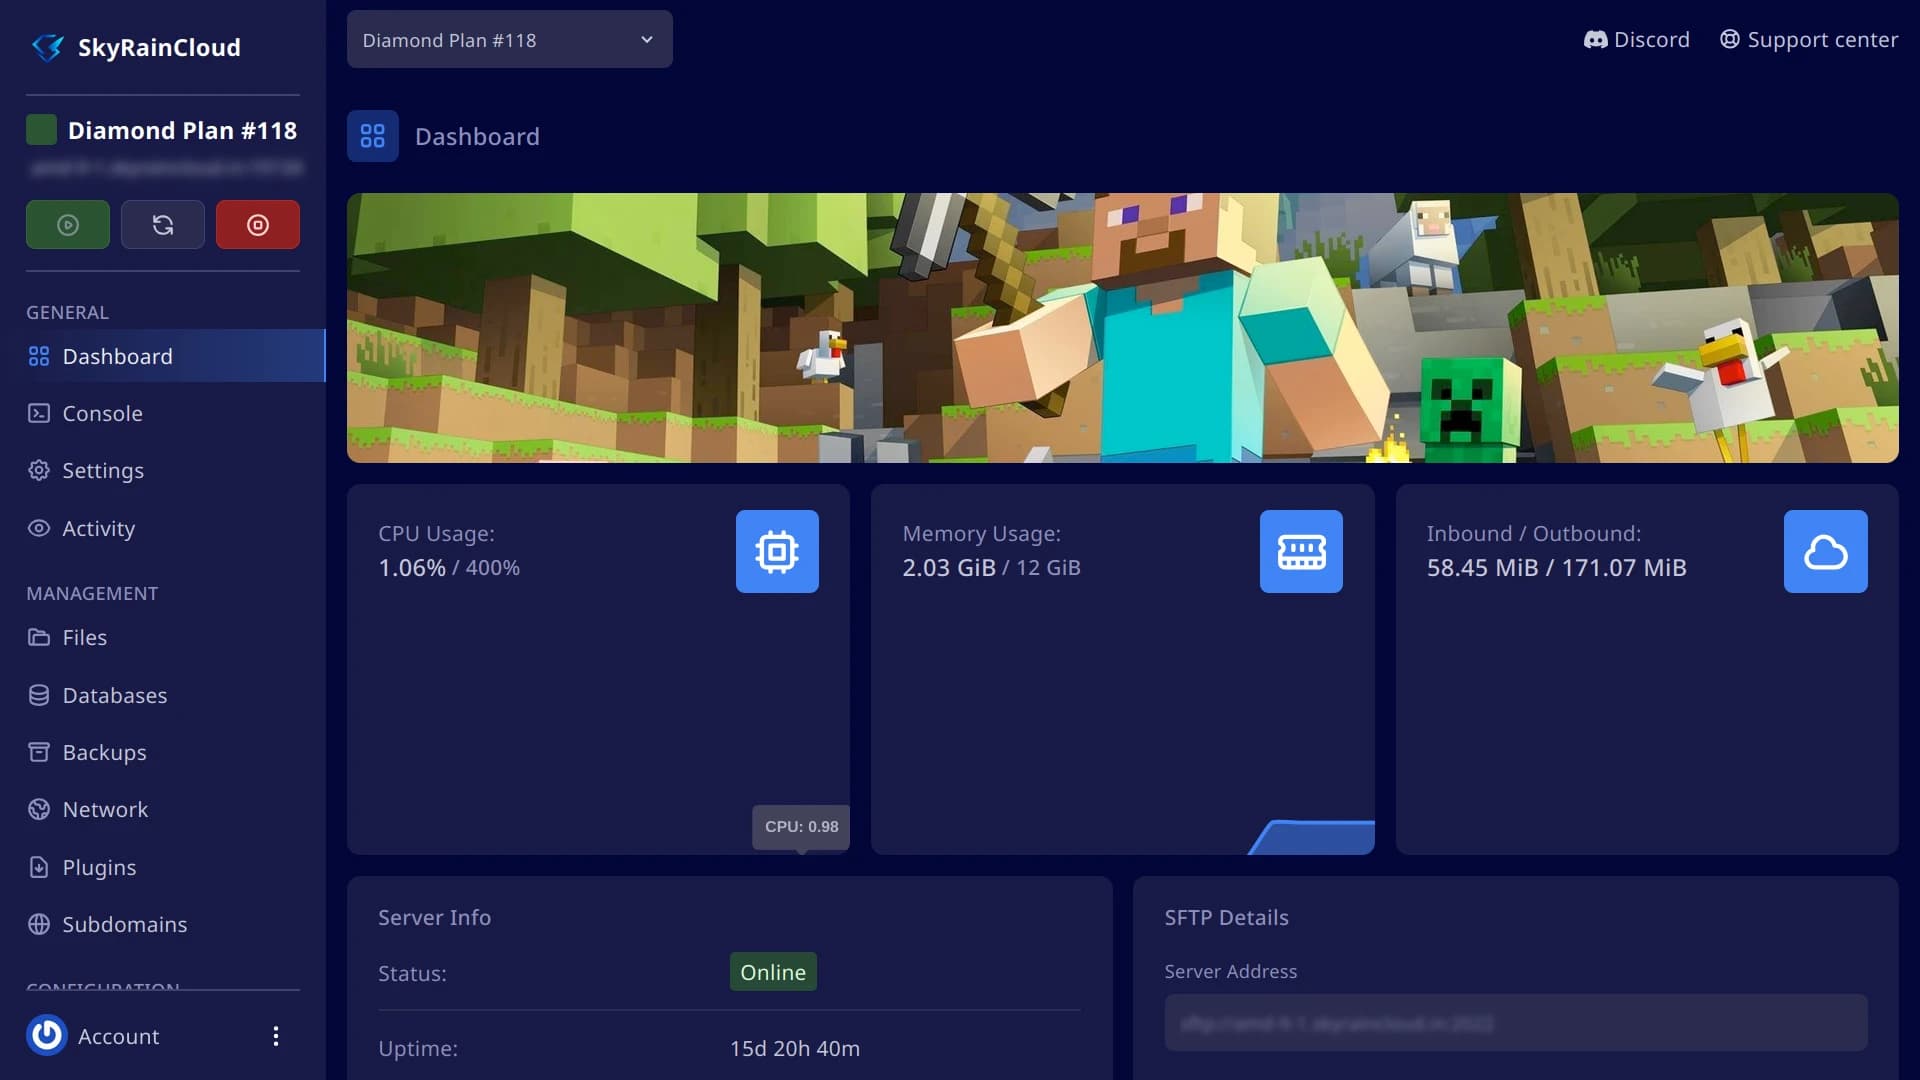
Task: Open the Backups section
Action: tap(163, 752)
